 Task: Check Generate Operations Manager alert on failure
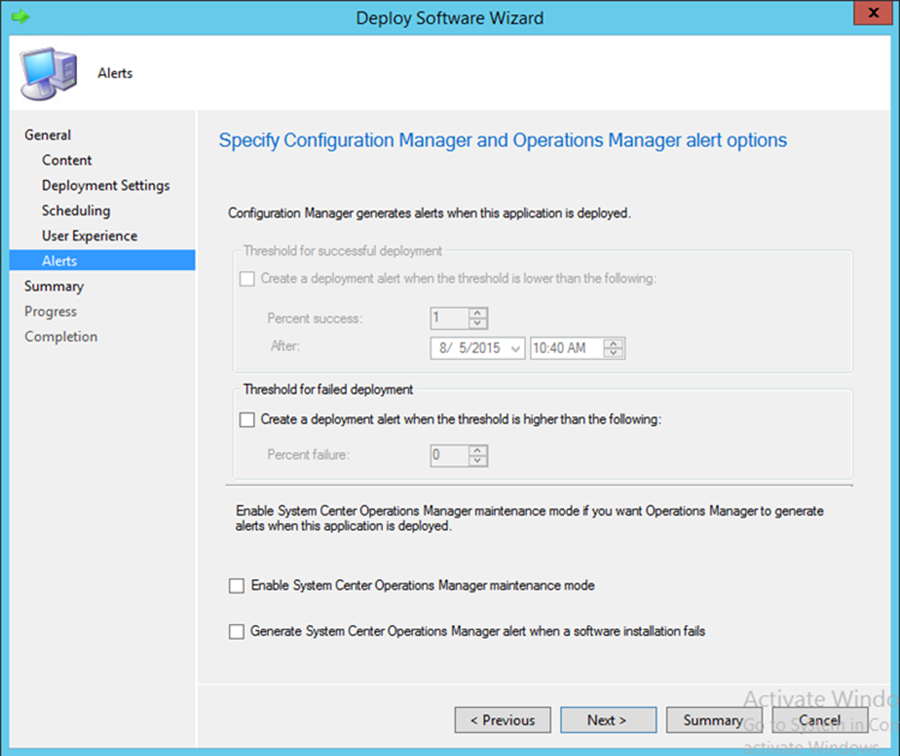point(236,631)
